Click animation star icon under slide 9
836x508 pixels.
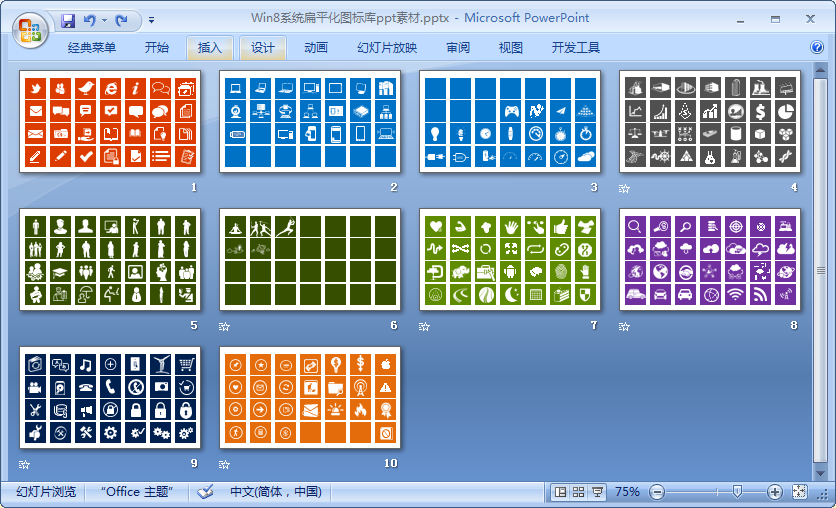(x=25, y=465)
